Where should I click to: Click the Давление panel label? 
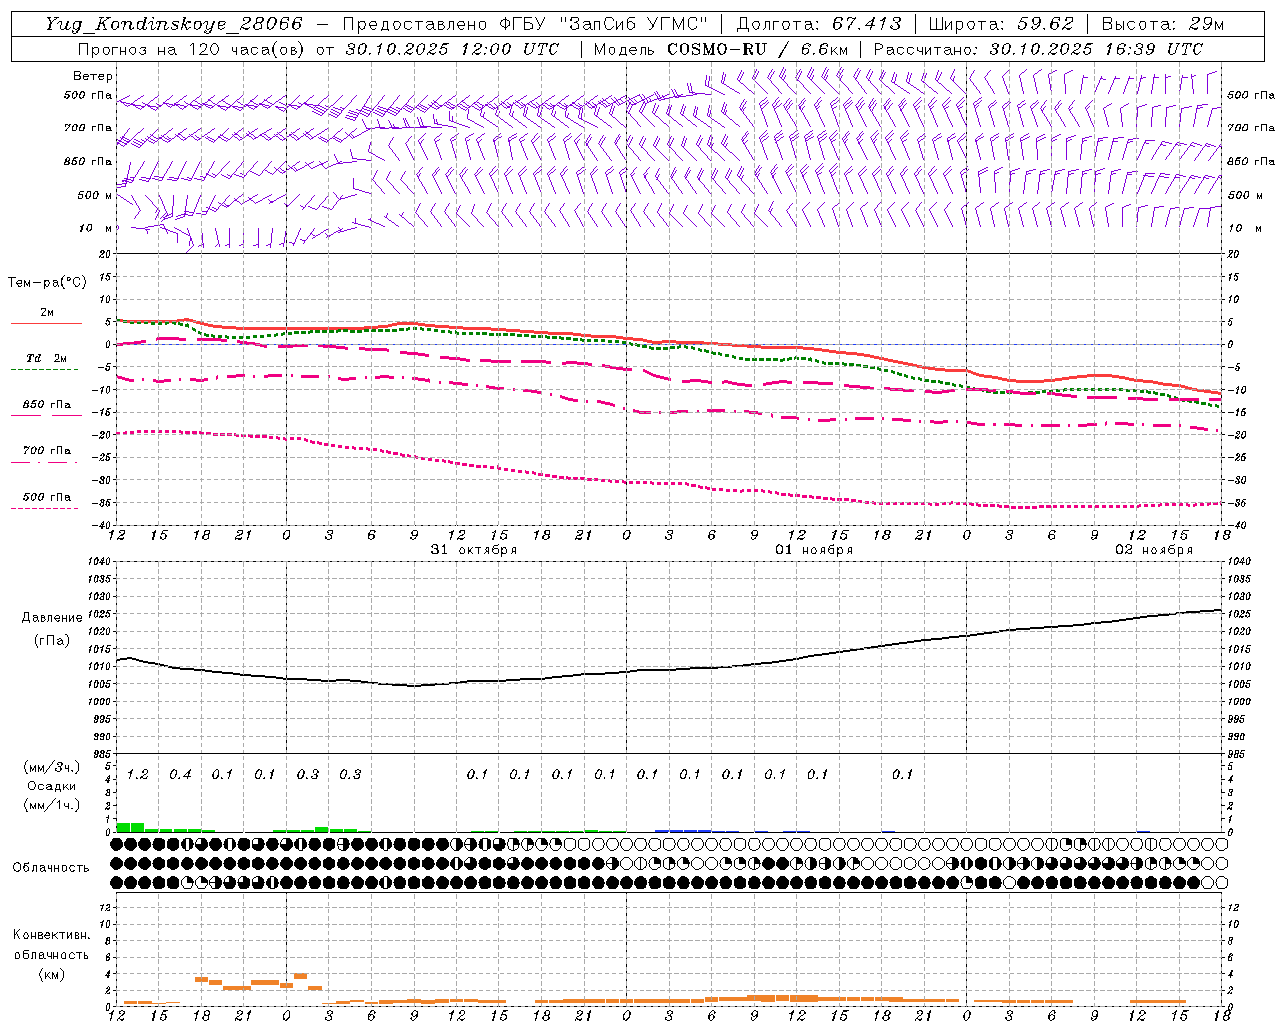point(52,618)
